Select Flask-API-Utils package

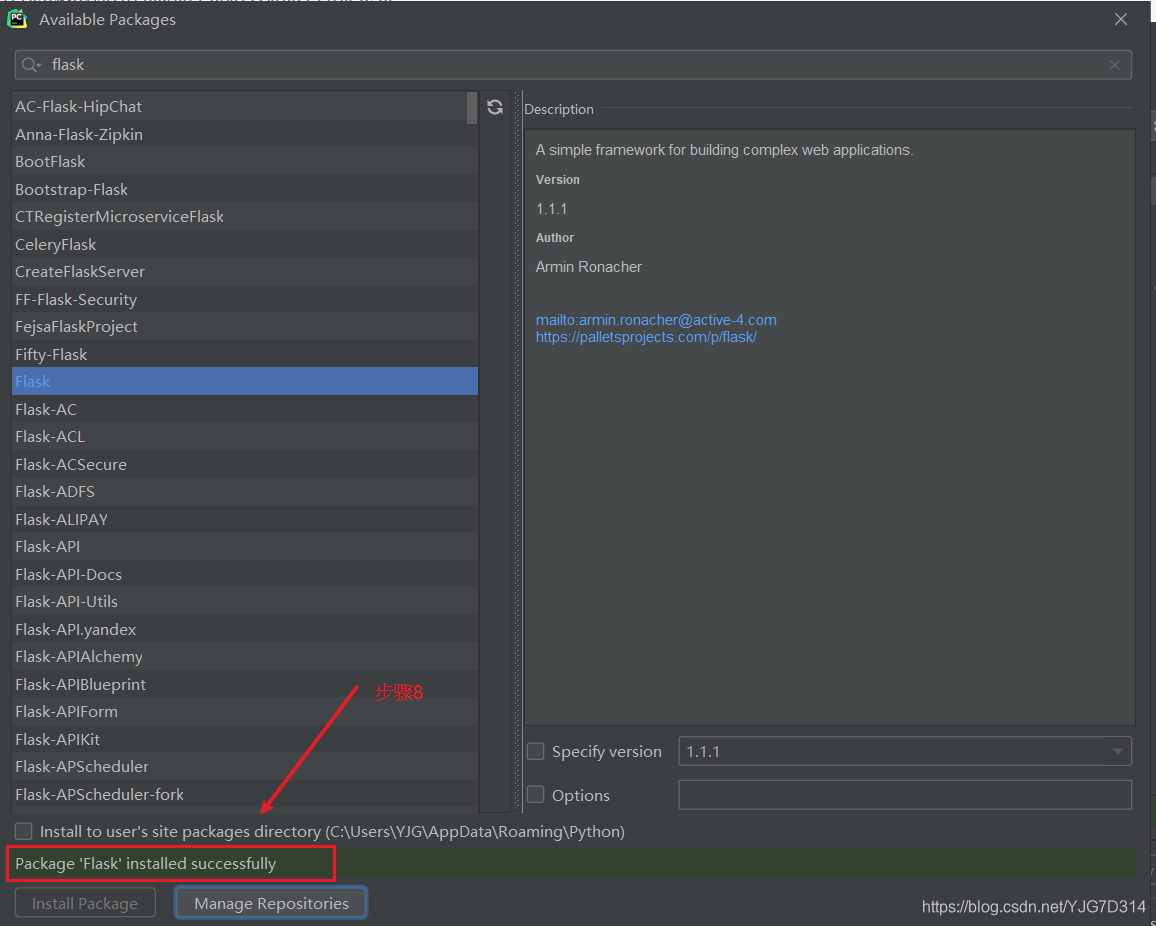245,602
